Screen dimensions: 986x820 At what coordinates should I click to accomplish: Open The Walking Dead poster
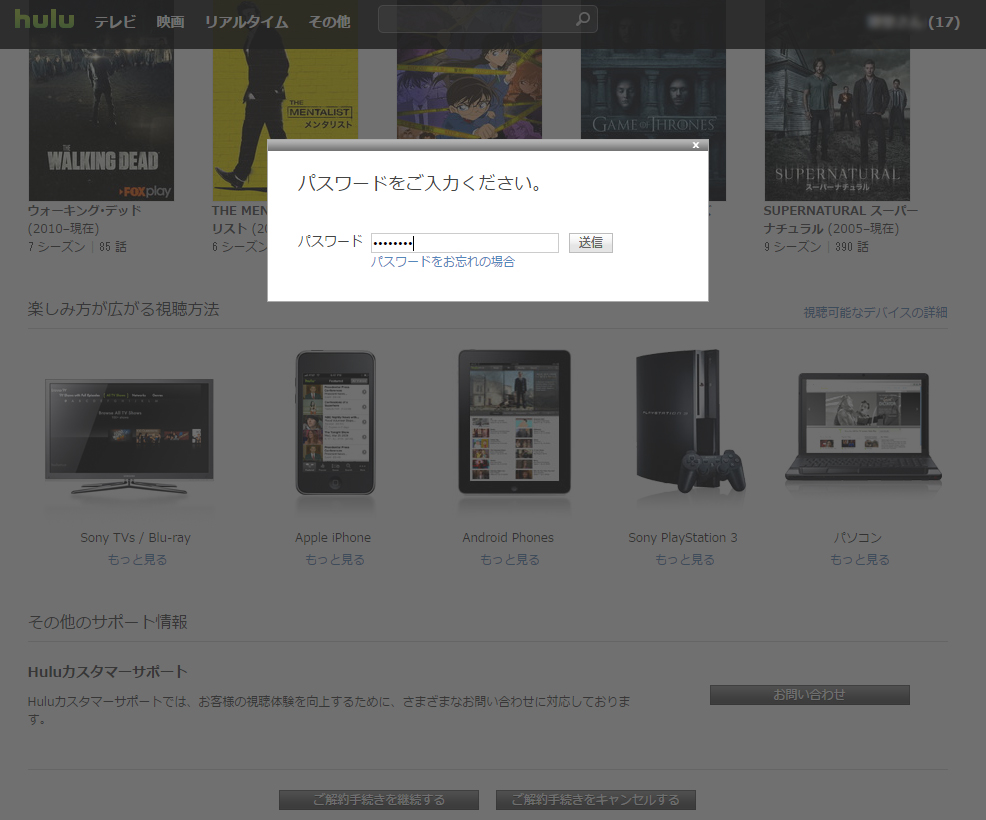point(101,125)
